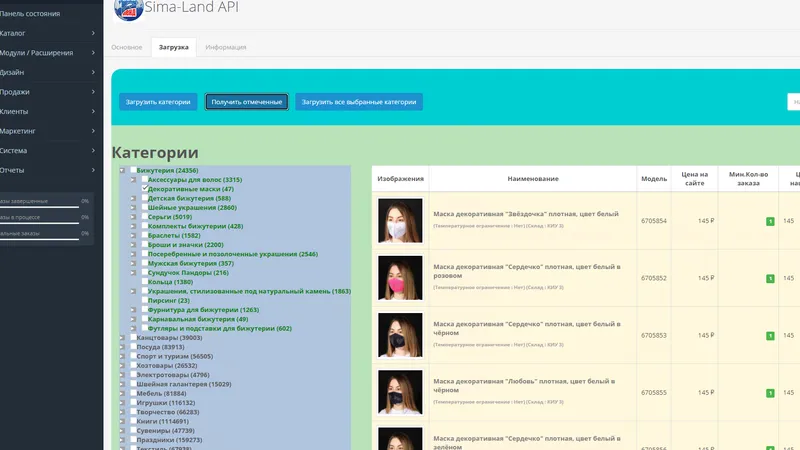Click green quantity badge for model 6705855
Viewport: 800px width, 450px height.
click(770, 392)
